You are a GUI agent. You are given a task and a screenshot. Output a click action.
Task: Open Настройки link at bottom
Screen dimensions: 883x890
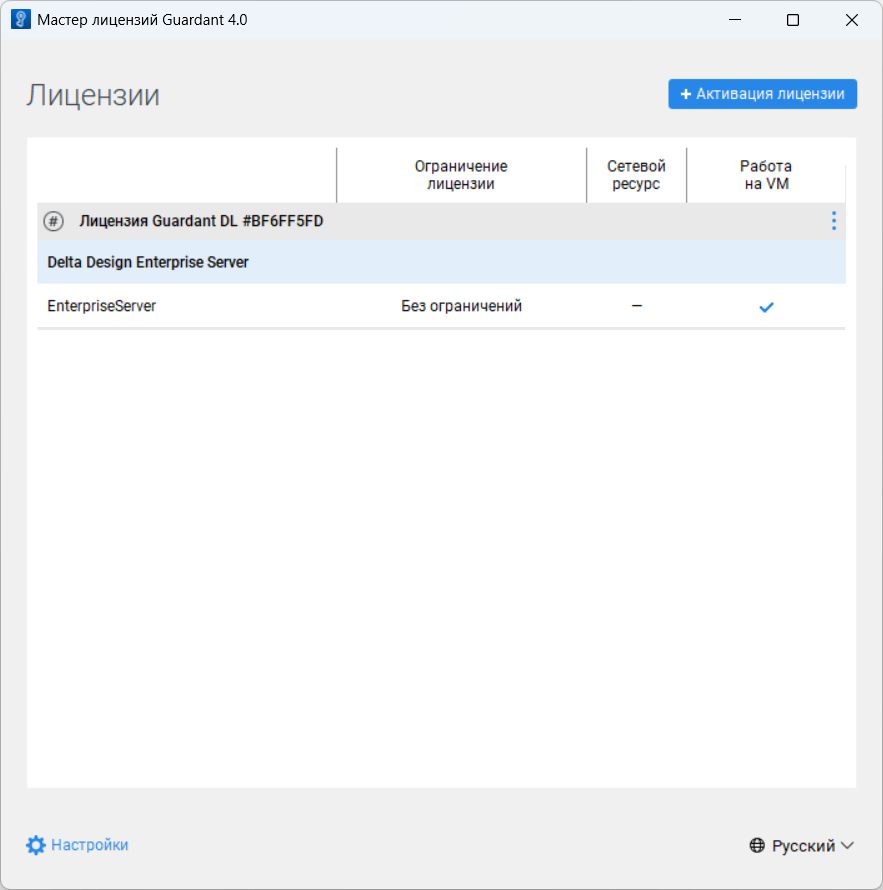tap(90, 845)
